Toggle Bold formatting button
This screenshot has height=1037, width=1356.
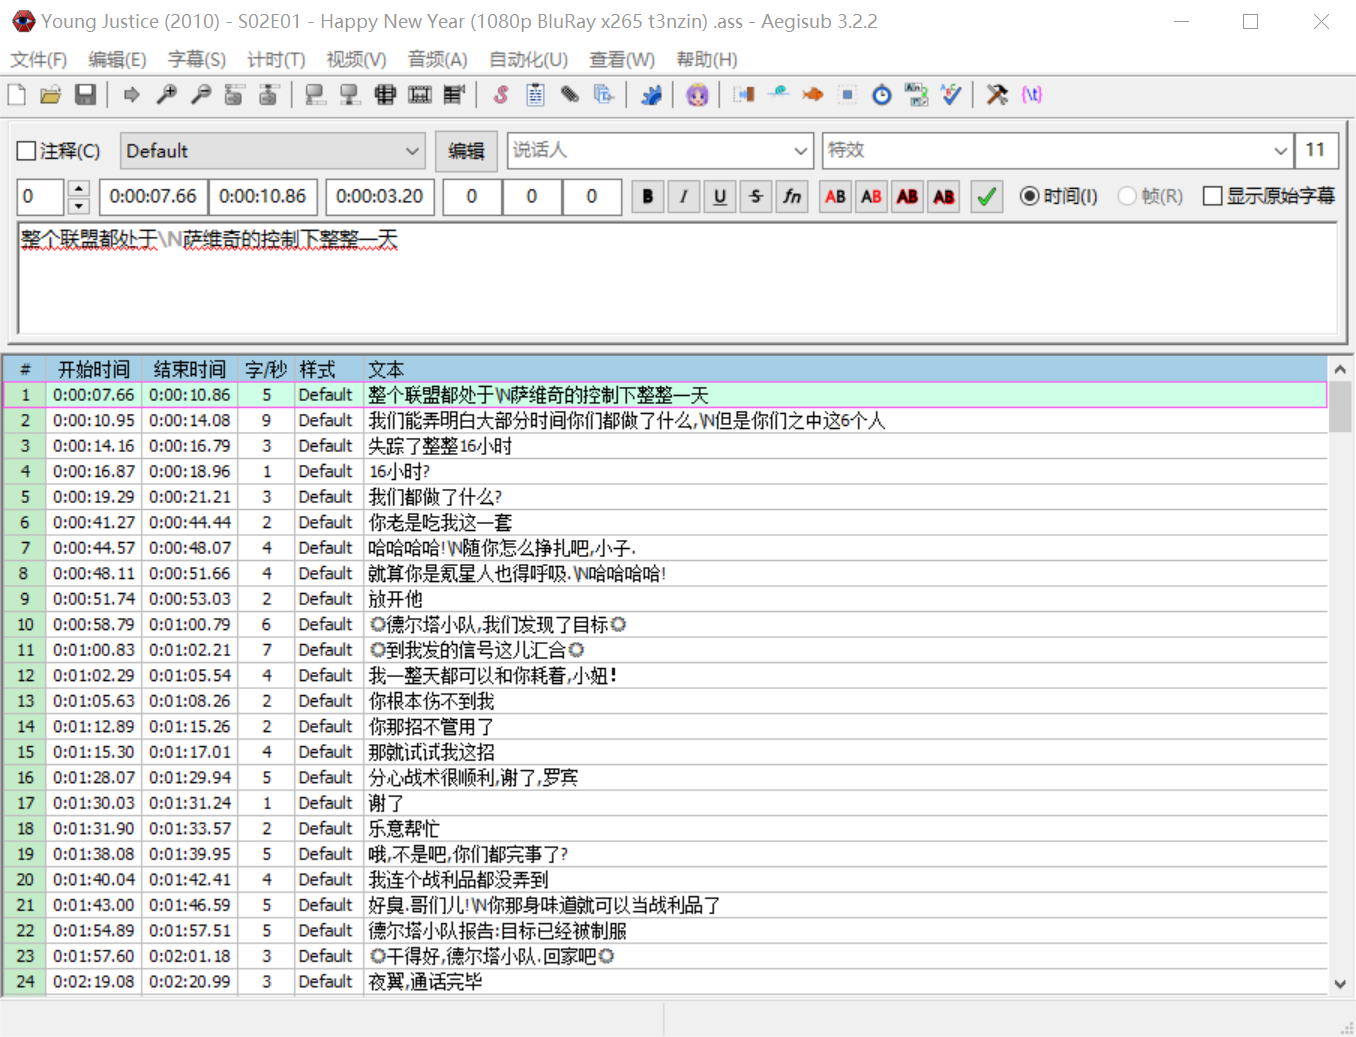648,196
